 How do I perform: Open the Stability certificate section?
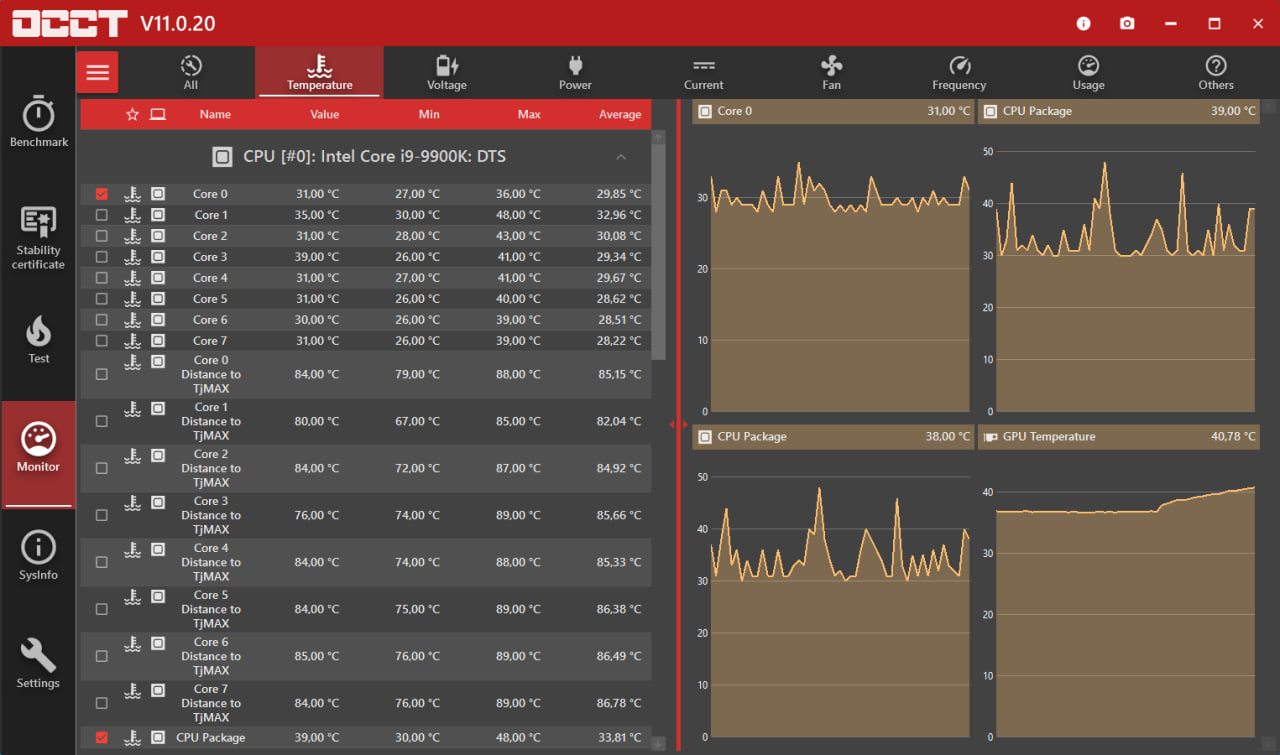(x=39, y=238)
